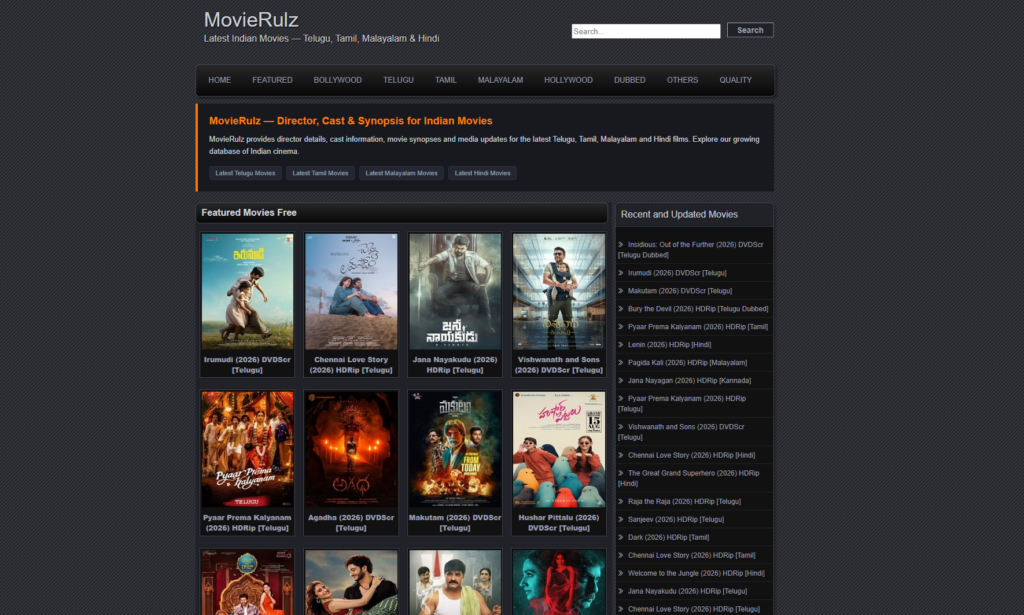Go to MALAYALAM section
The height and width of the screenshot is (615, 1024).
pyautogui.click(x=500, y=80)
